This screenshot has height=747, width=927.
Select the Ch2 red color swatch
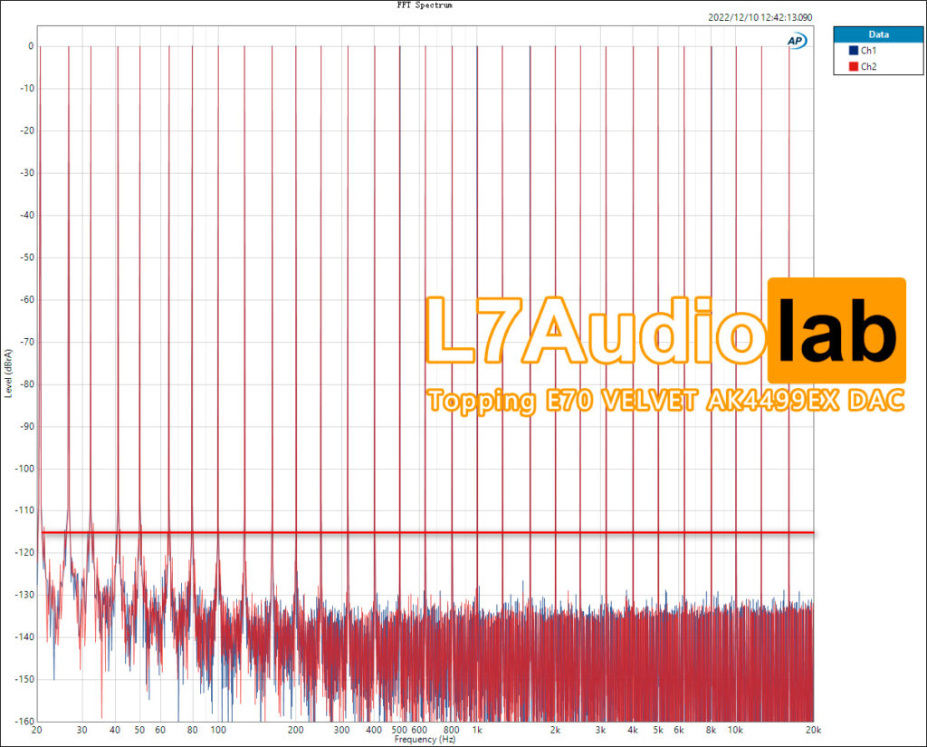coord(853,67)
